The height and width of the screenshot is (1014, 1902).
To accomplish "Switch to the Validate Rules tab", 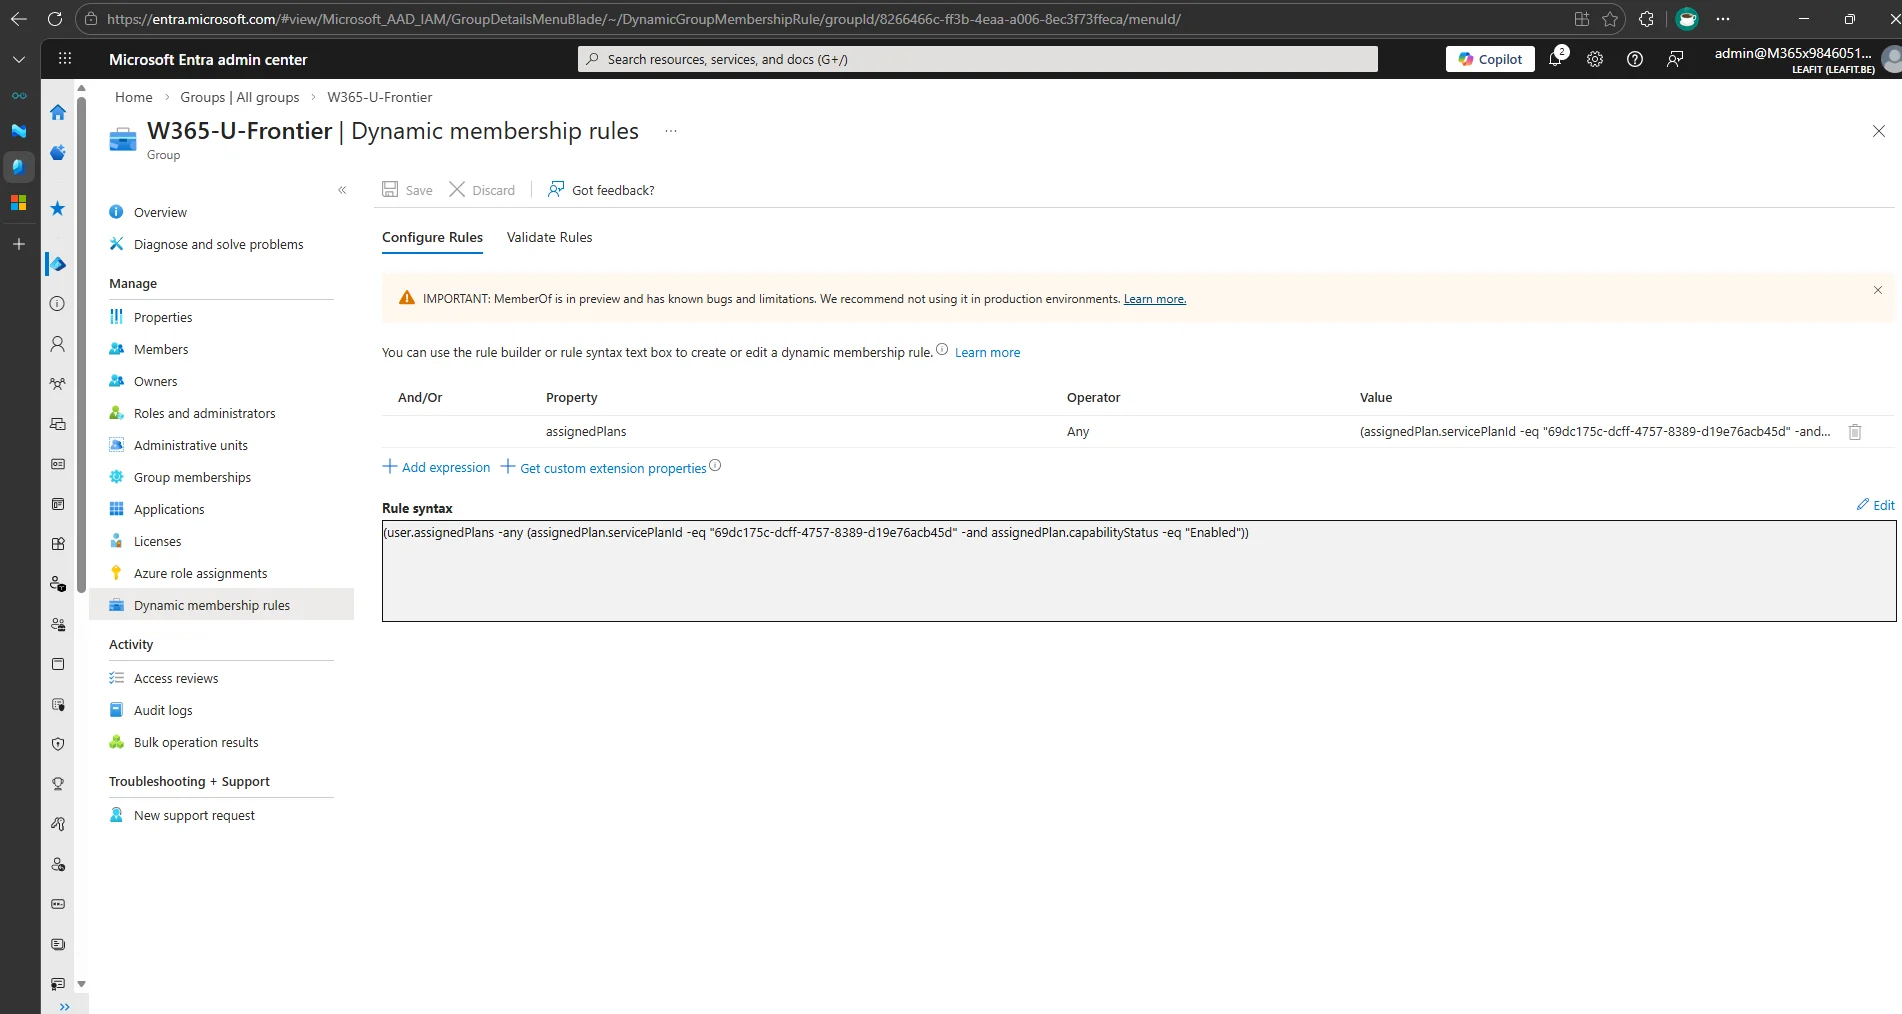I will pyautogui.click(x=549, y=237).
